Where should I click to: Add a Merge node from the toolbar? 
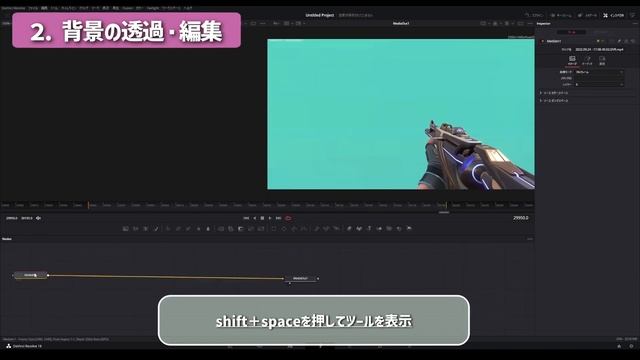(x=221, y=229)
